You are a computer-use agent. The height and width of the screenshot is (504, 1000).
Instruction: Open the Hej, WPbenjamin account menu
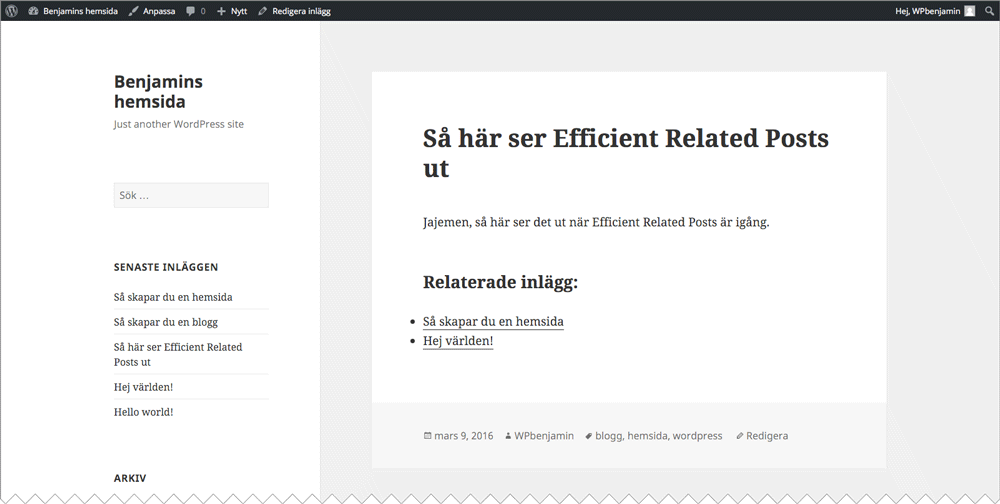927,11
